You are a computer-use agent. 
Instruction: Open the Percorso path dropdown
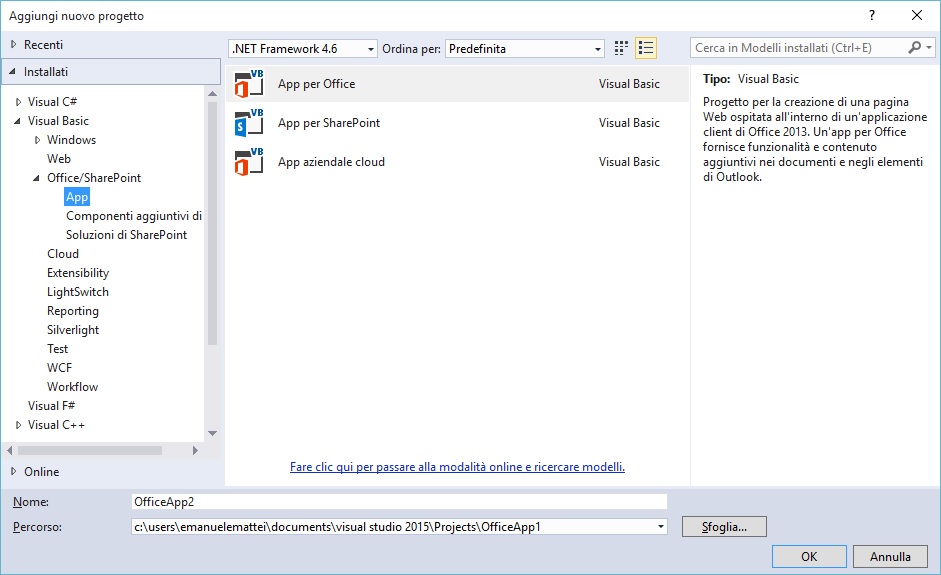point(661,526)
